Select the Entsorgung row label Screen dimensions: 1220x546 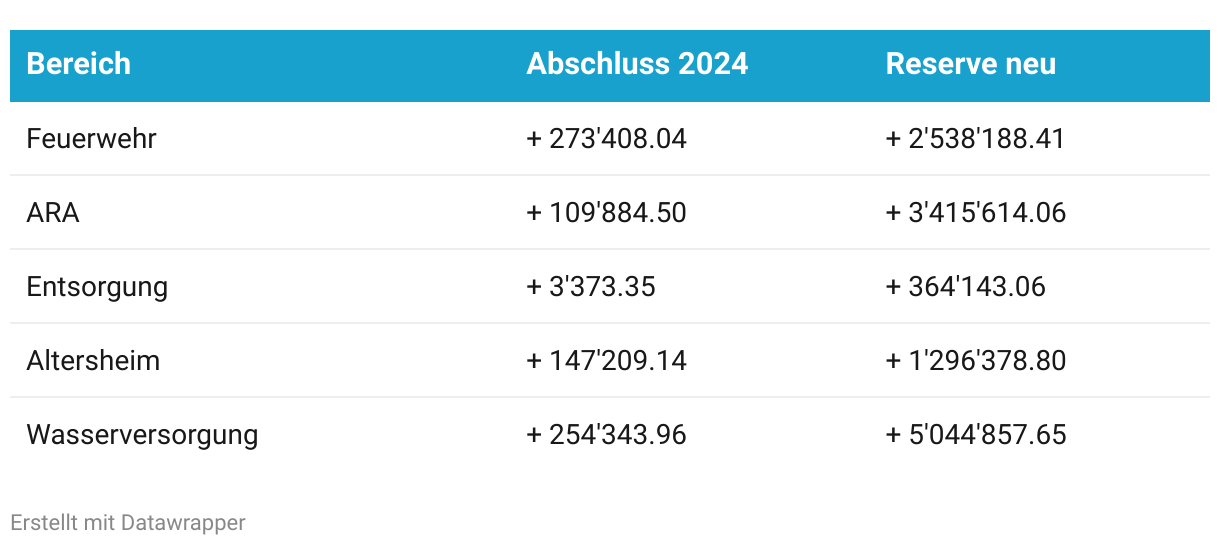pos(97,287)
